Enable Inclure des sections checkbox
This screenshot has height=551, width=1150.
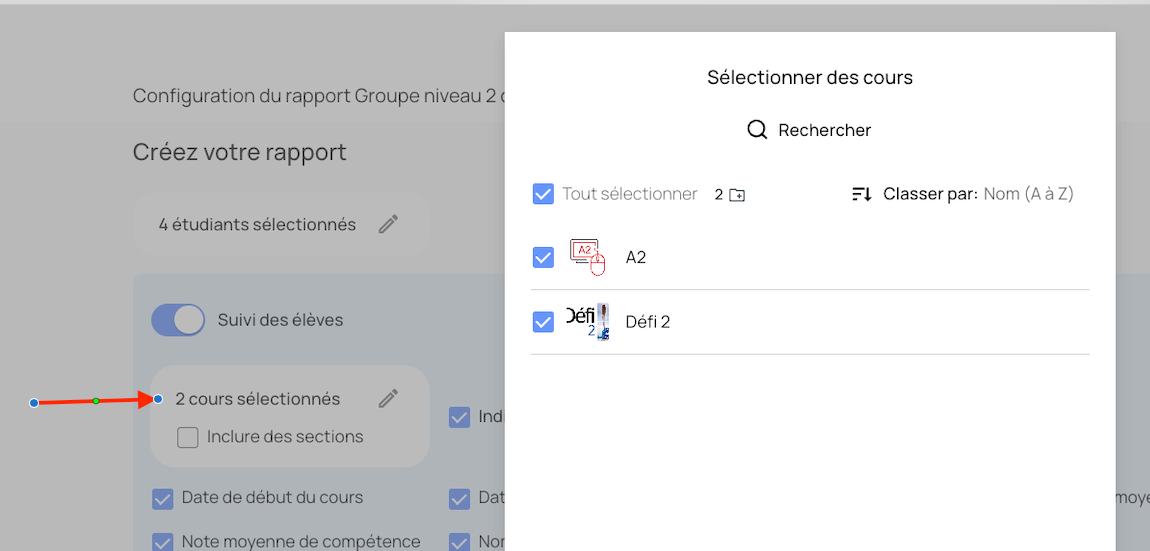click(187, 437)
